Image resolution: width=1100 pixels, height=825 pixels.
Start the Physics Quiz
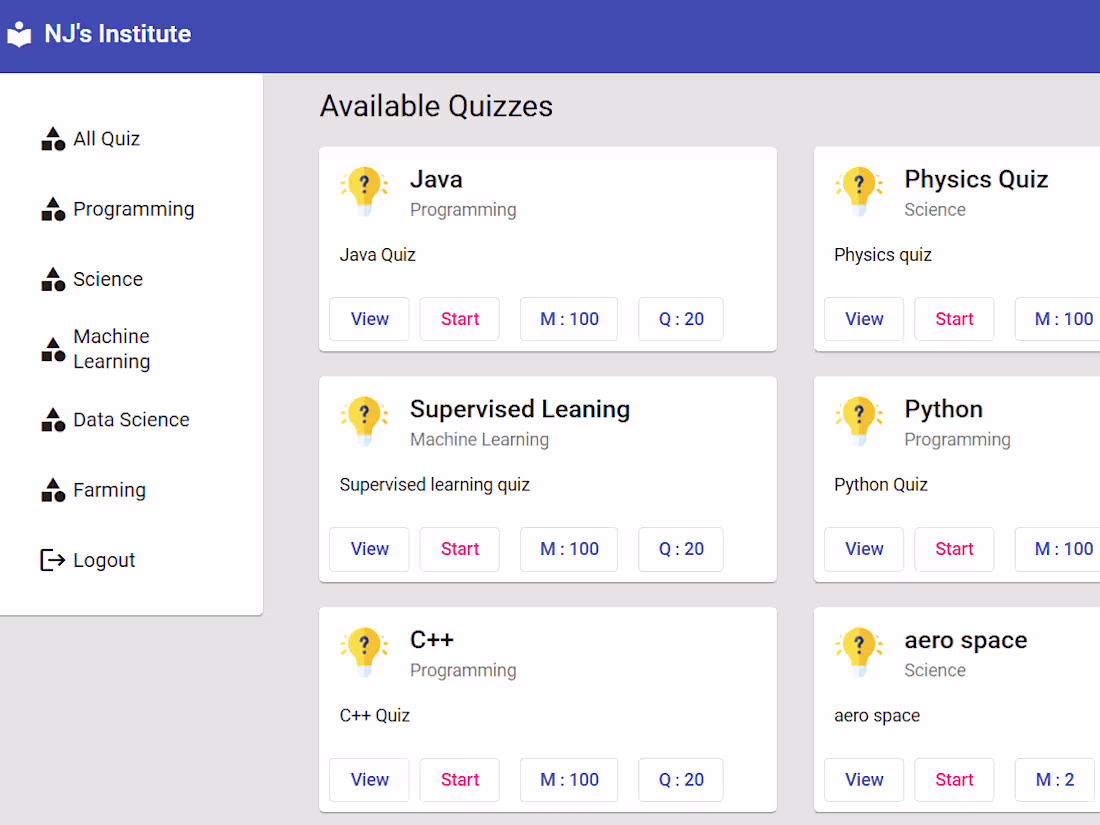point(953,318)
